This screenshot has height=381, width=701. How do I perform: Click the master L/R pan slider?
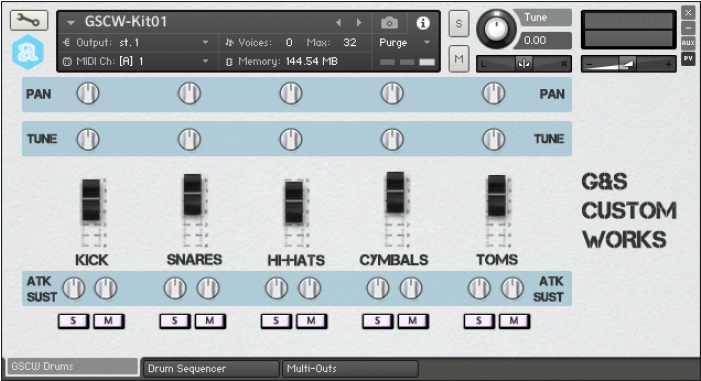524,64
